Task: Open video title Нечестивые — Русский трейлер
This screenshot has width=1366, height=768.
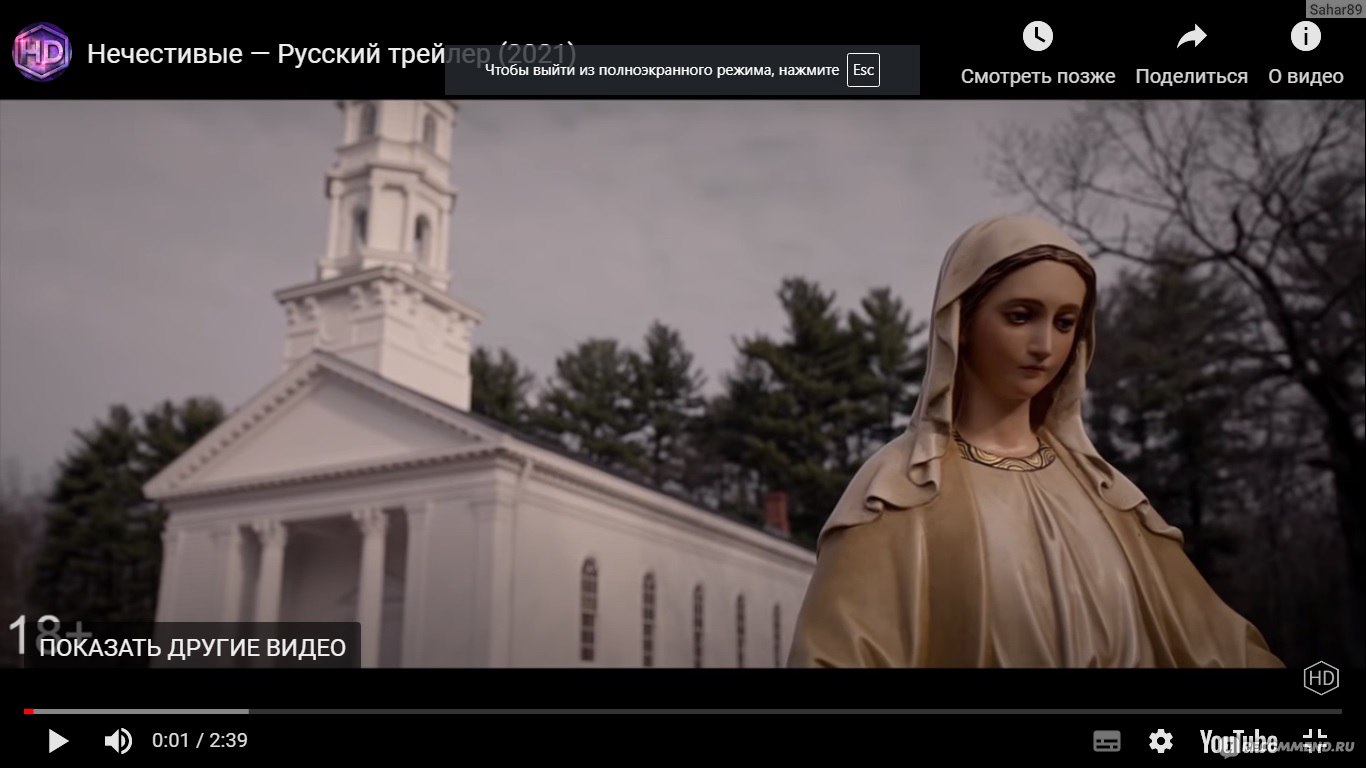Action: (332, 53)
